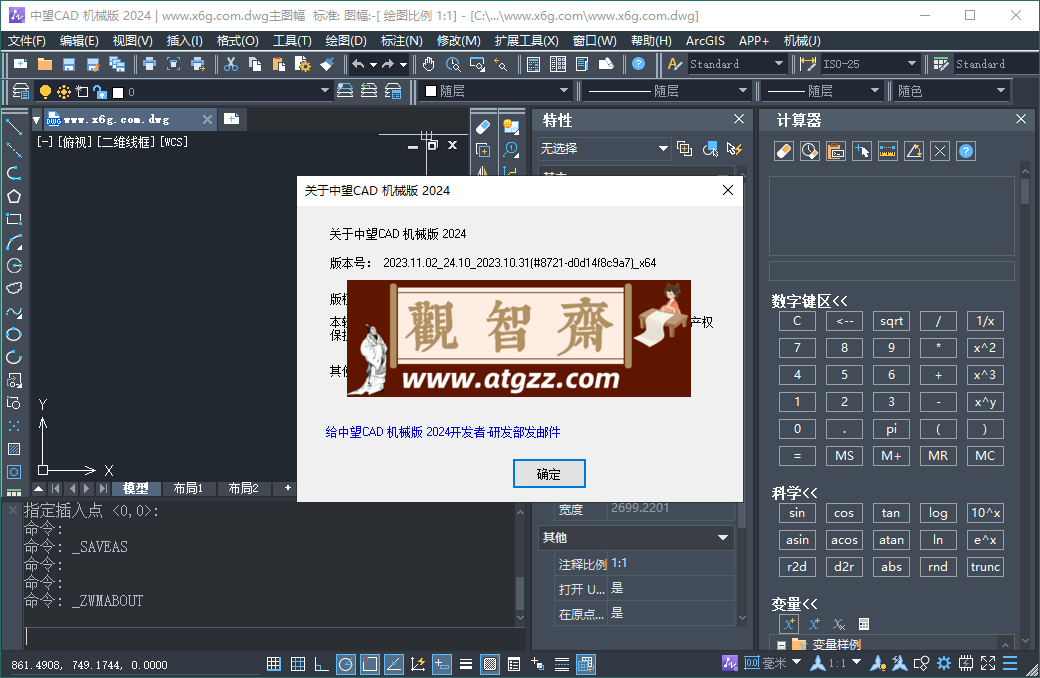Toggle Polar tracking in the status bar
This screenshot has height=678, width=1040.
[x=346, y=664]
